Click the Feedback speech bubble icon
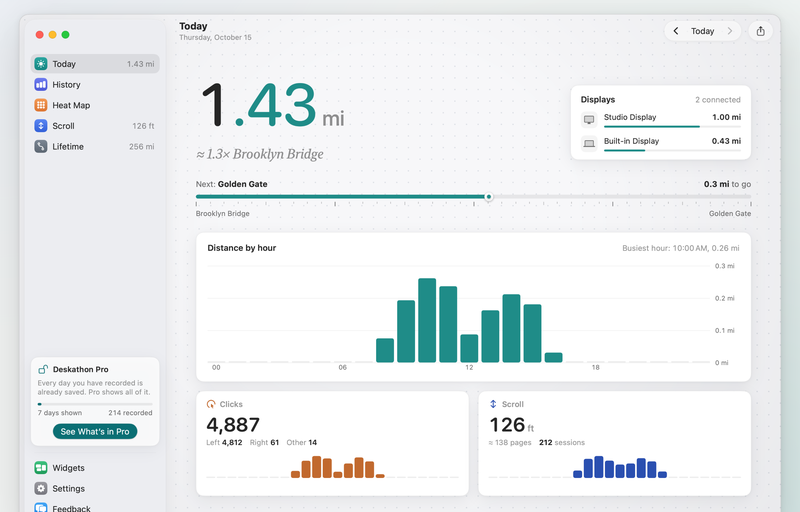Viewport: 800px width, 512px height. 41,508
